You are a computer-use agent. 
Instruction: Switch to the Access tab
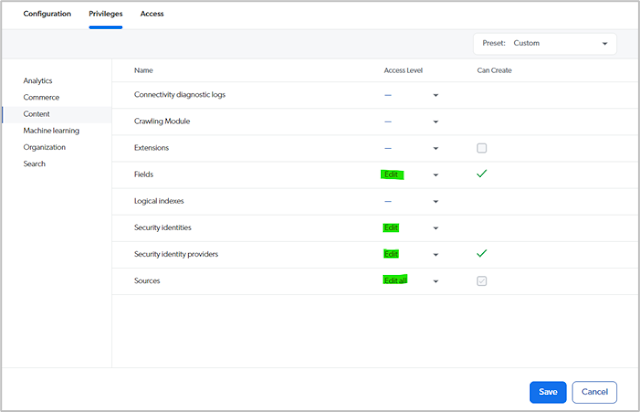152,14
